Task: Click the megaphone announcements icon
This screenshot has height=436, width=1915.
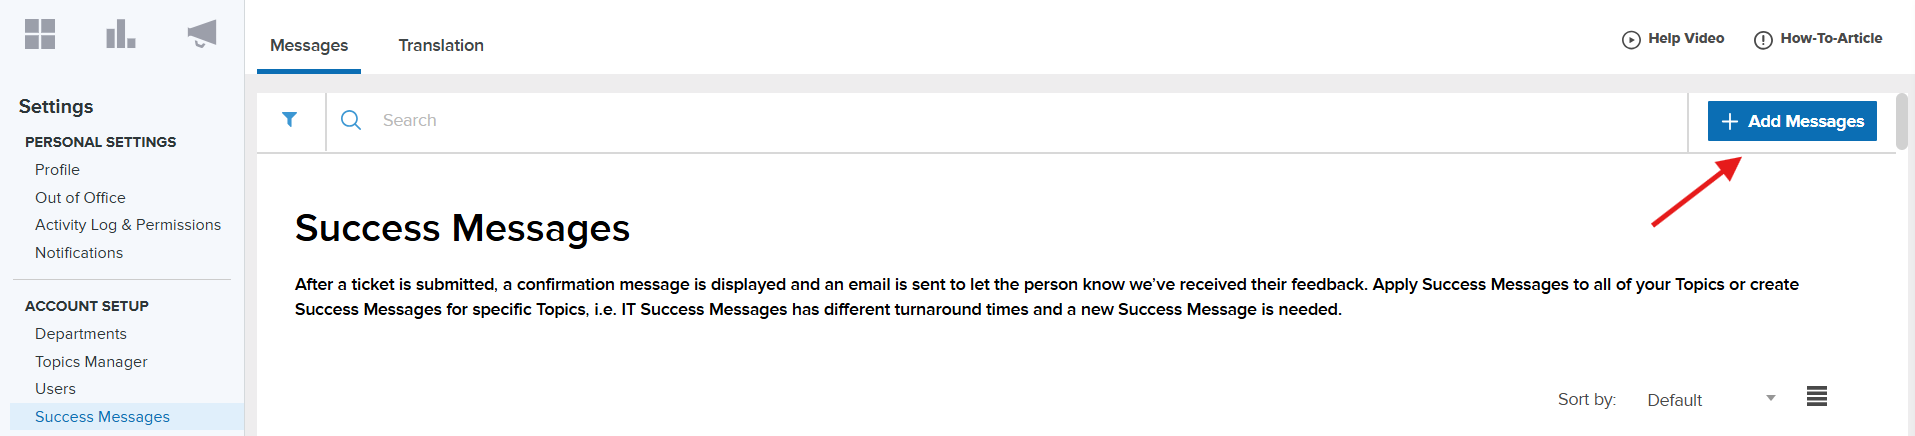Action: (202, 34)
